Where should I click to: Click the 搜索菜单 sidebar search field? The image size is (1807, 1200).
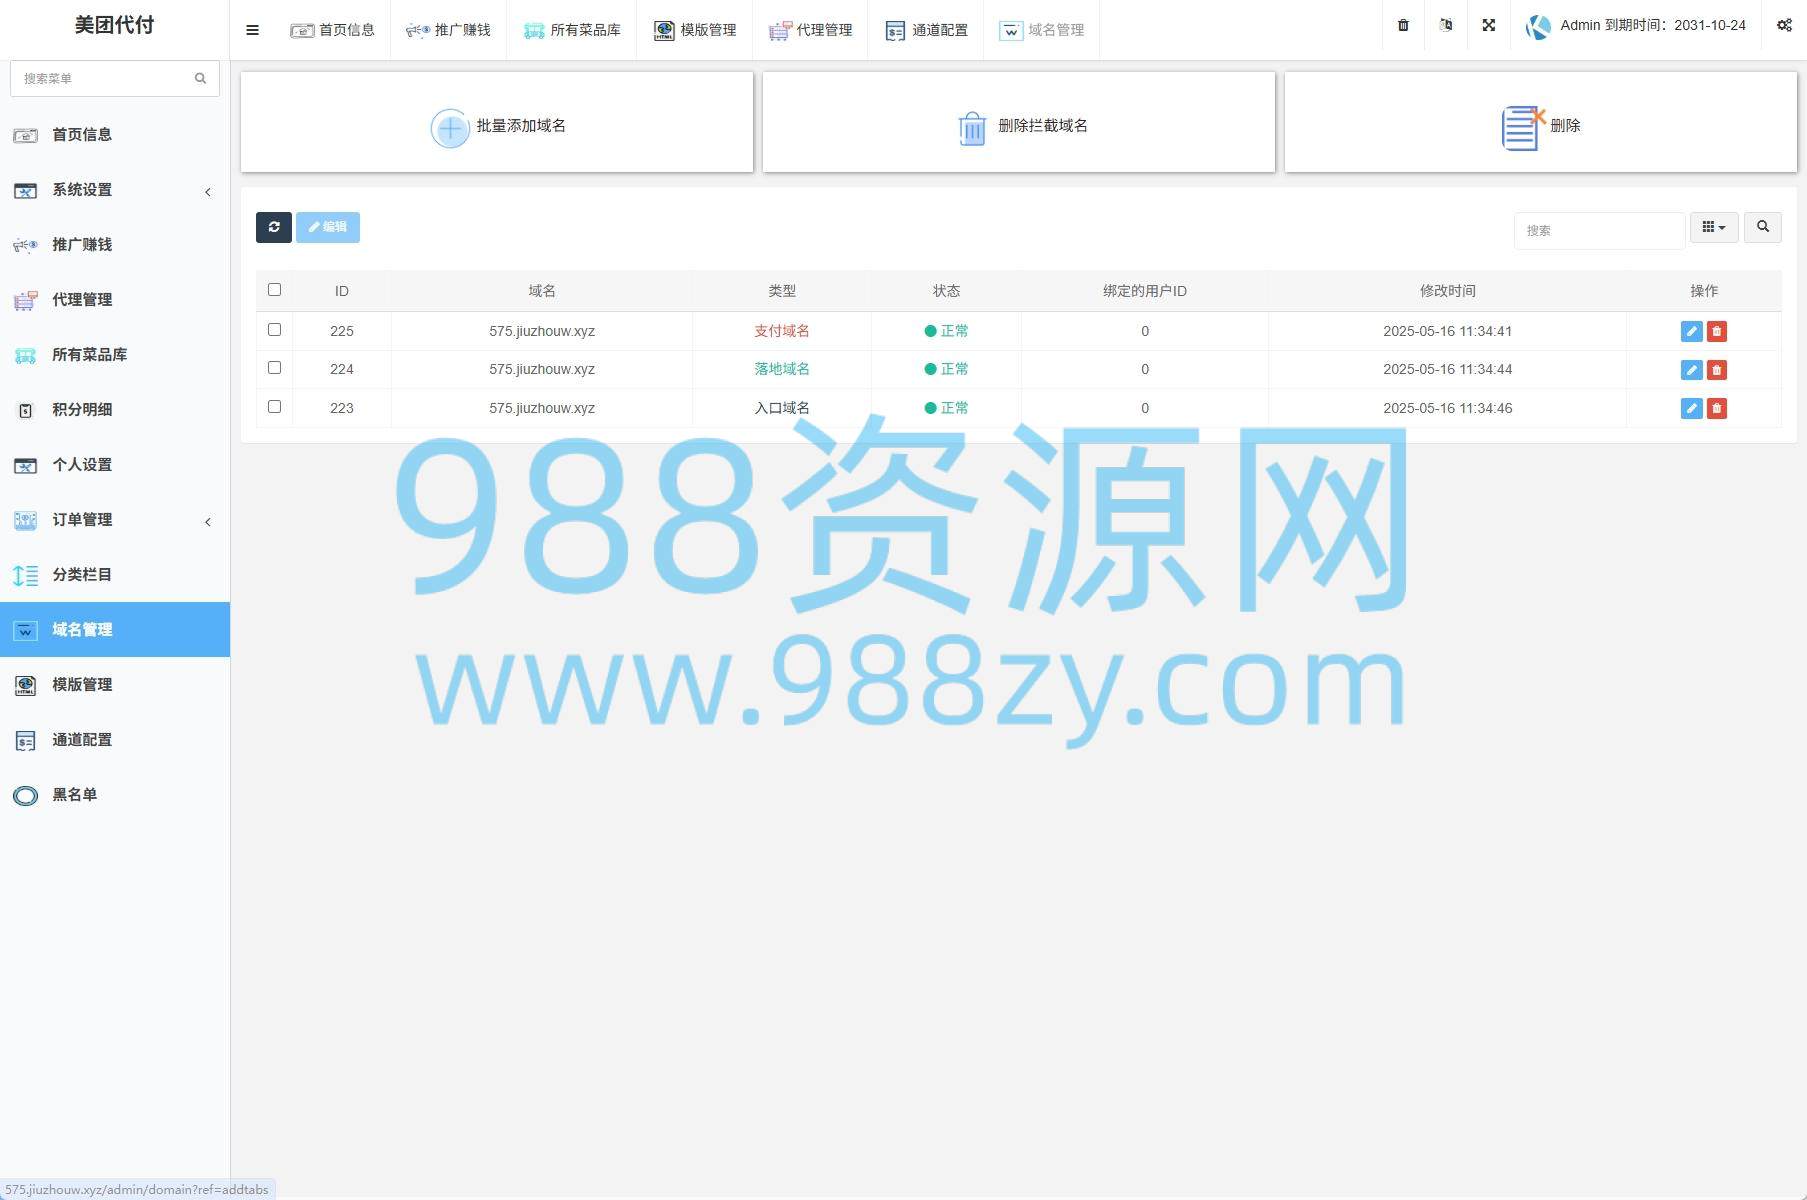coord(104,78)
